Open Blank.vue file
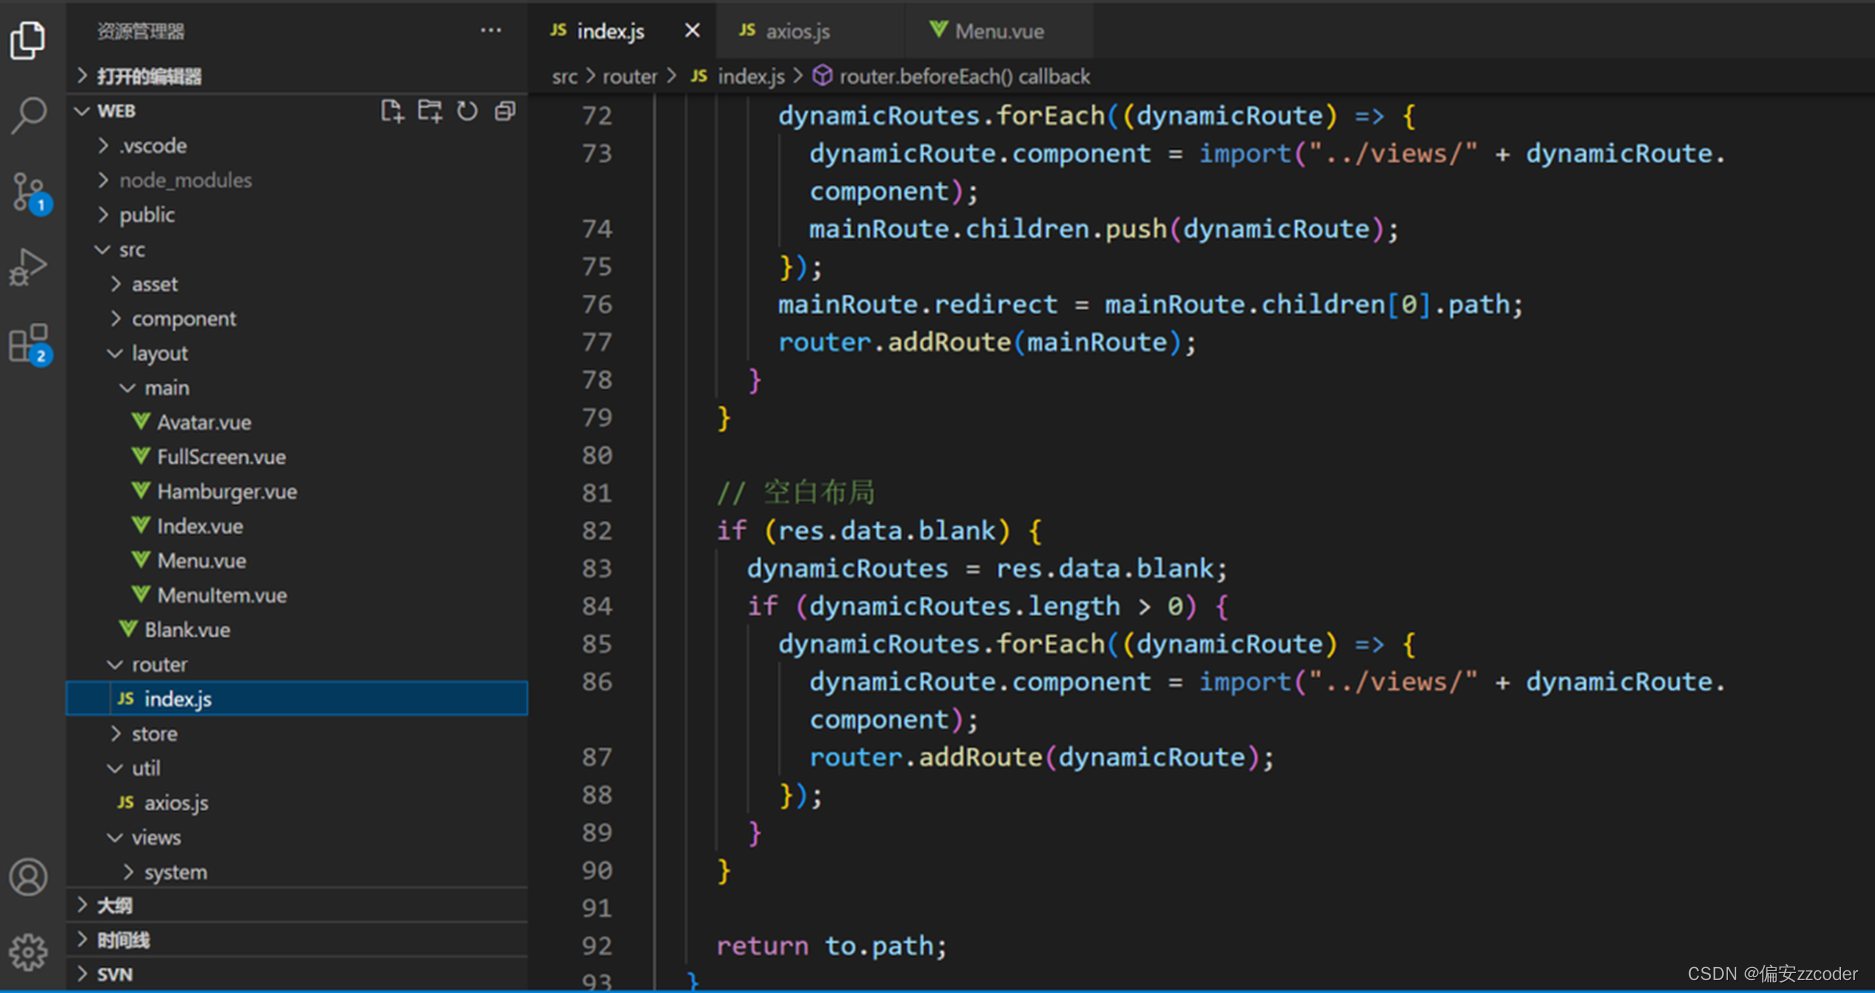The image size is (1875, 993). tap(297, 630)
